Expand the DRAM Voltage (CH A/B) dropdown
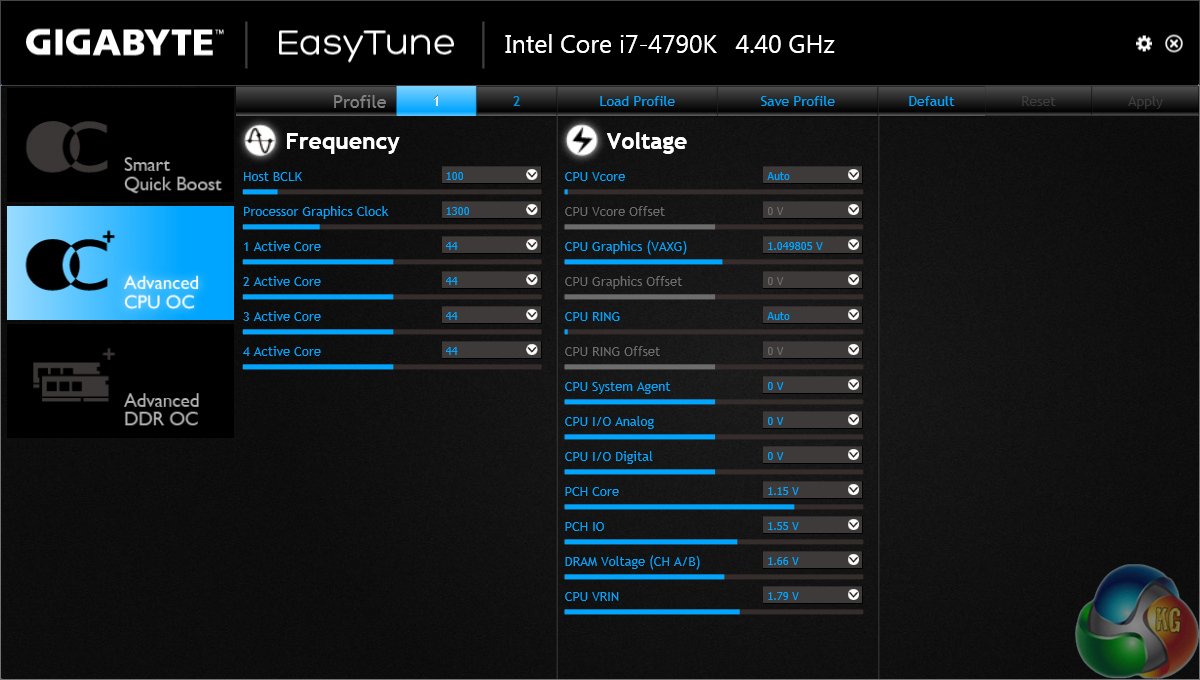Image resolution: width=1200 pixels, height=680 pixels. tap(853, 560)
